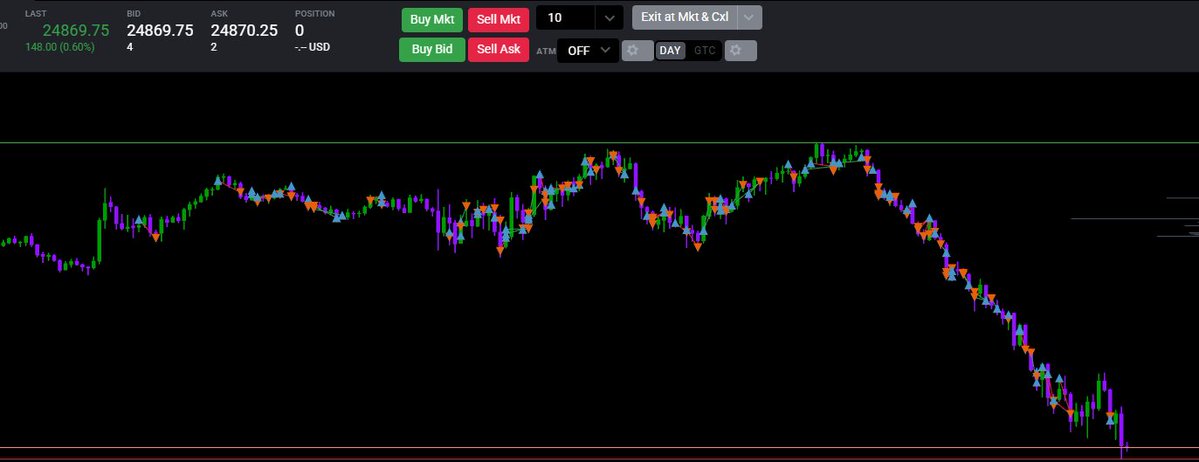1199x462 pixels.
Task: Click Exit at Mkt & Cxl button
Action: click(685, 17)
